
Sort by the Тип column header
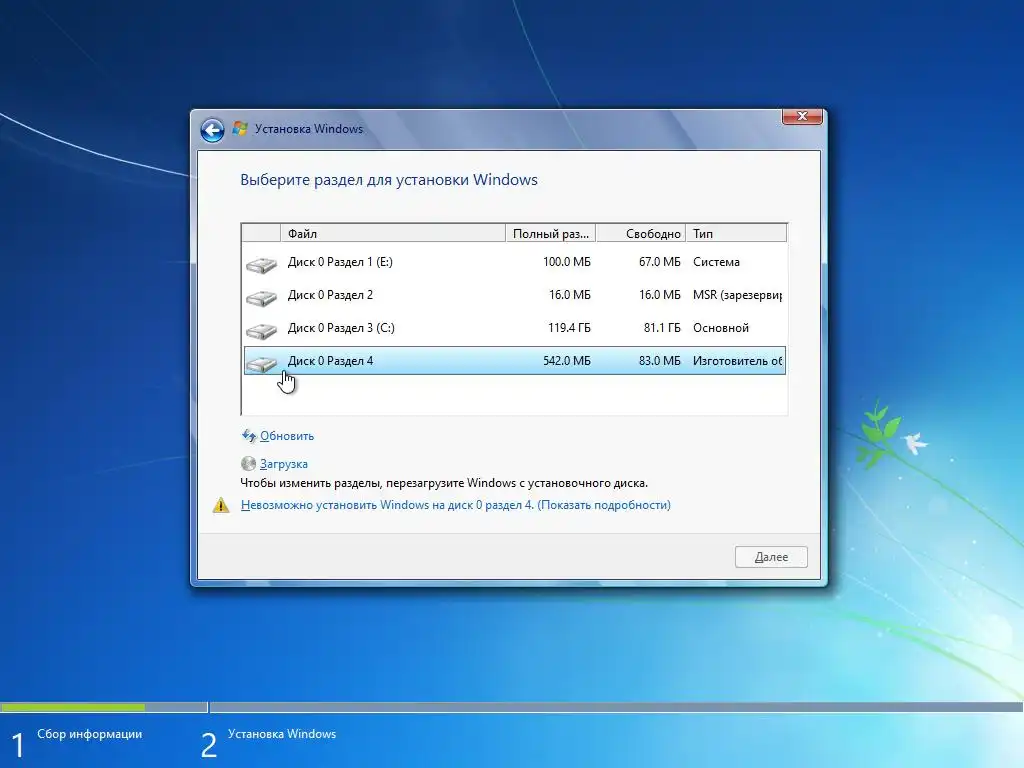pos(737,233)
